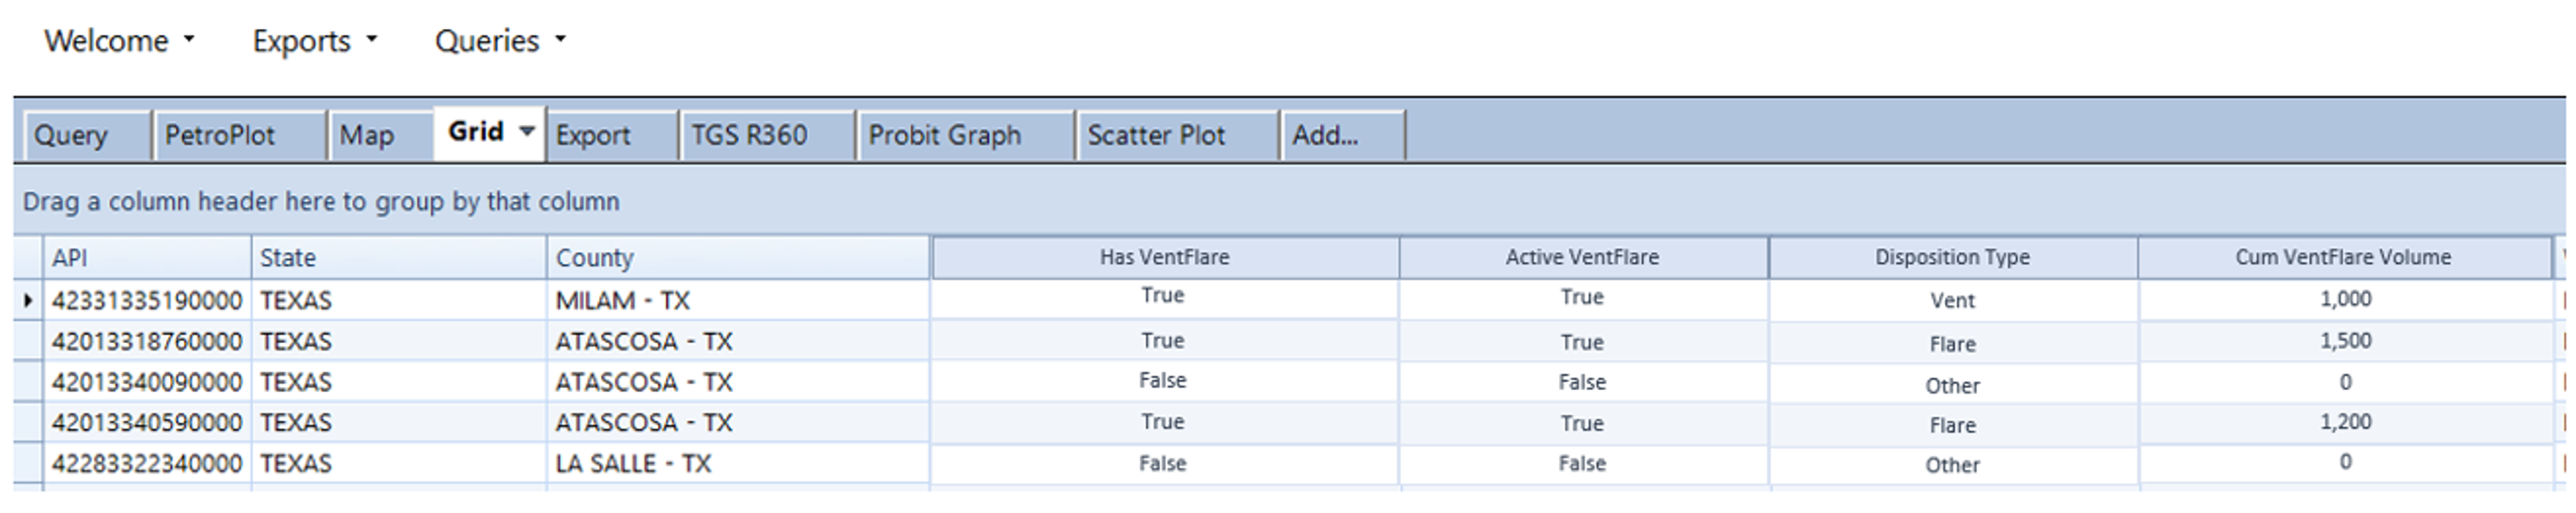Open the Export tab

[x=612, y=135]
